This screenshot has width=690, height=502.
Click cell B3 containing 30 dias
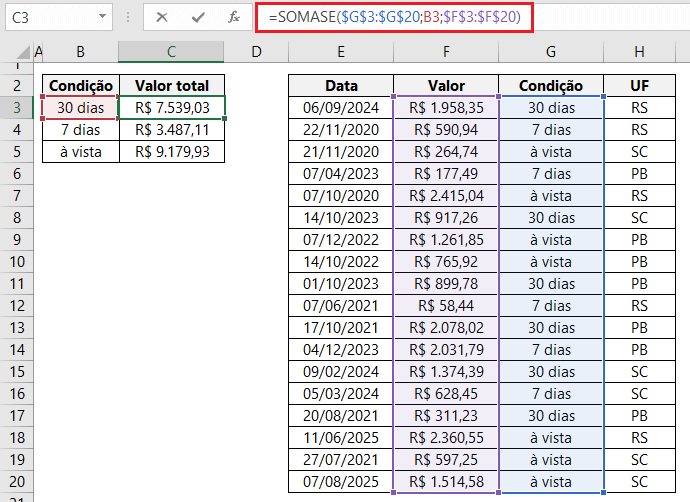(x=81, y=107)
